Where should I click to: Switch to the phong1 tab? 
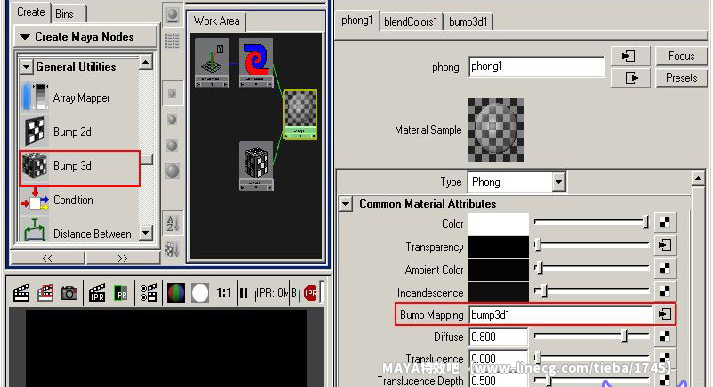[x=357, y=20]
